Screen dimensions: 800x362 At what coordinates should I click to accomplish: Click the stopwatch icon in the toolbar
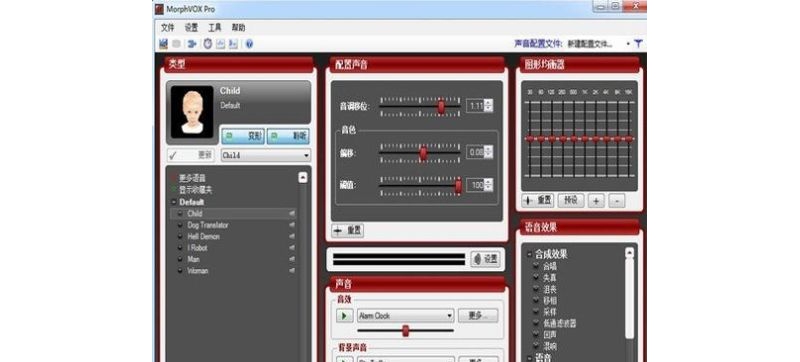coord(207,44)
